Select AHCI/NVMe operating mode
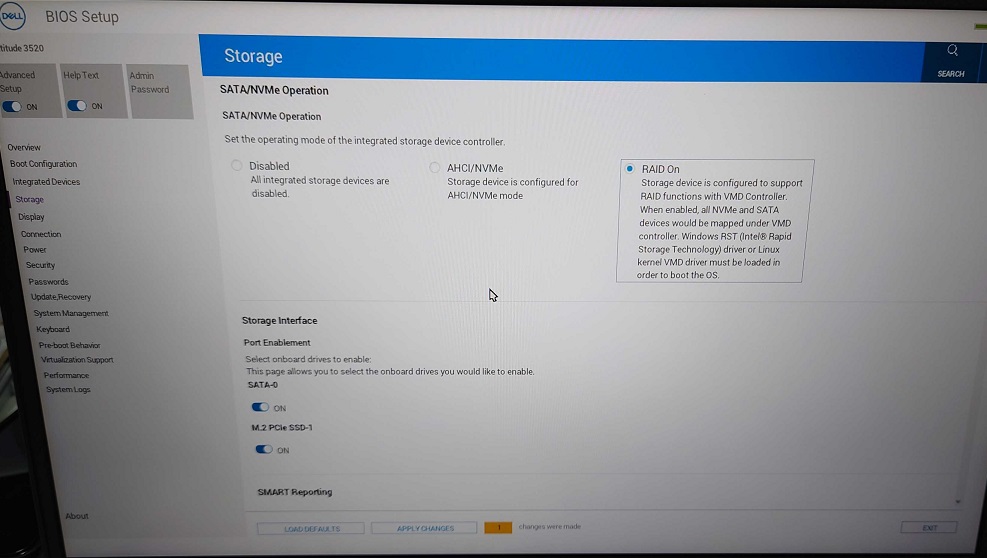This screenshot has height=558, width=987. tap(434, 168)
